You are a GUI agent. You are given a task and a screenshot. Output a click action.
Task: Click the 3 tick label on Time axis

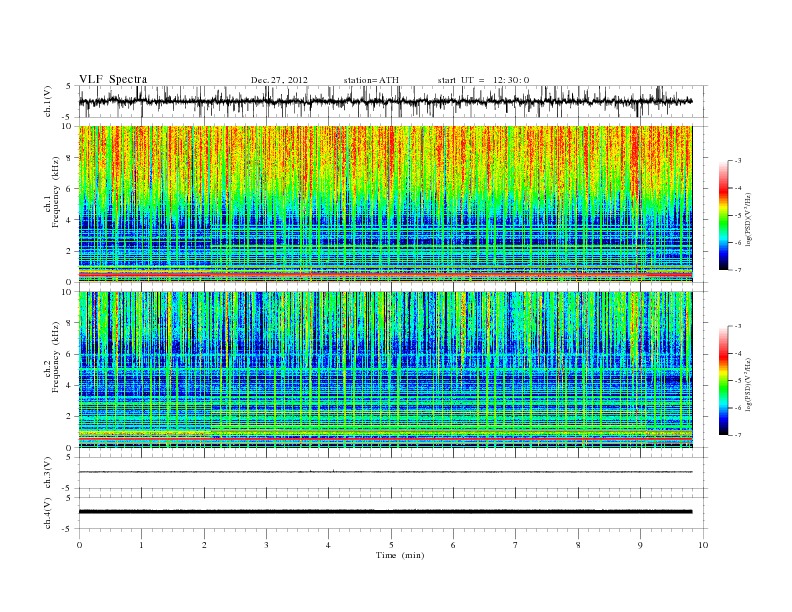pyautogui.click(x=266, y=545)
